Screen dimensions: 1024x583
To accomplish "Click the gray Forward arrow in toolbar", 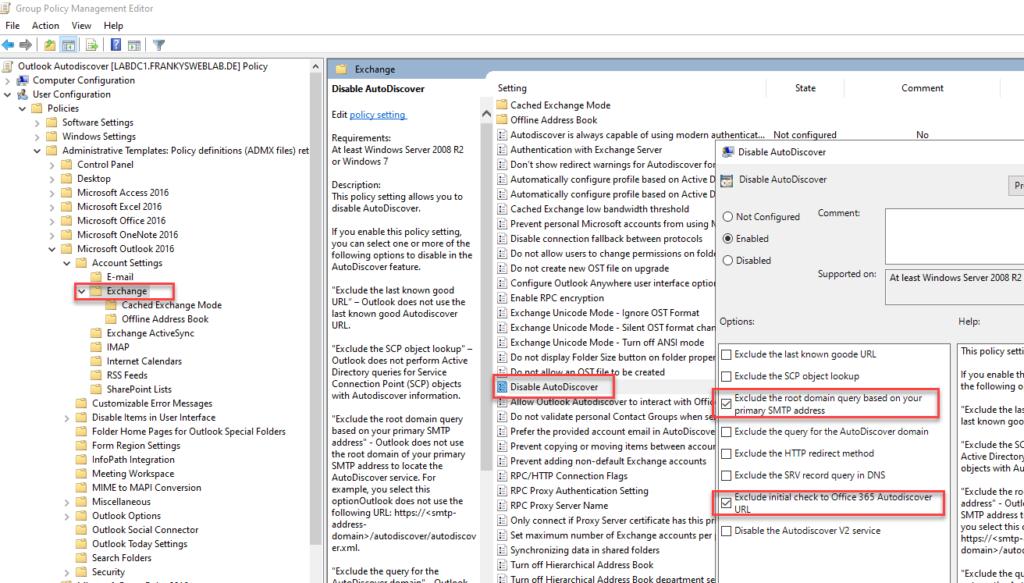I will pyautogui.click(x=25, y=45).
